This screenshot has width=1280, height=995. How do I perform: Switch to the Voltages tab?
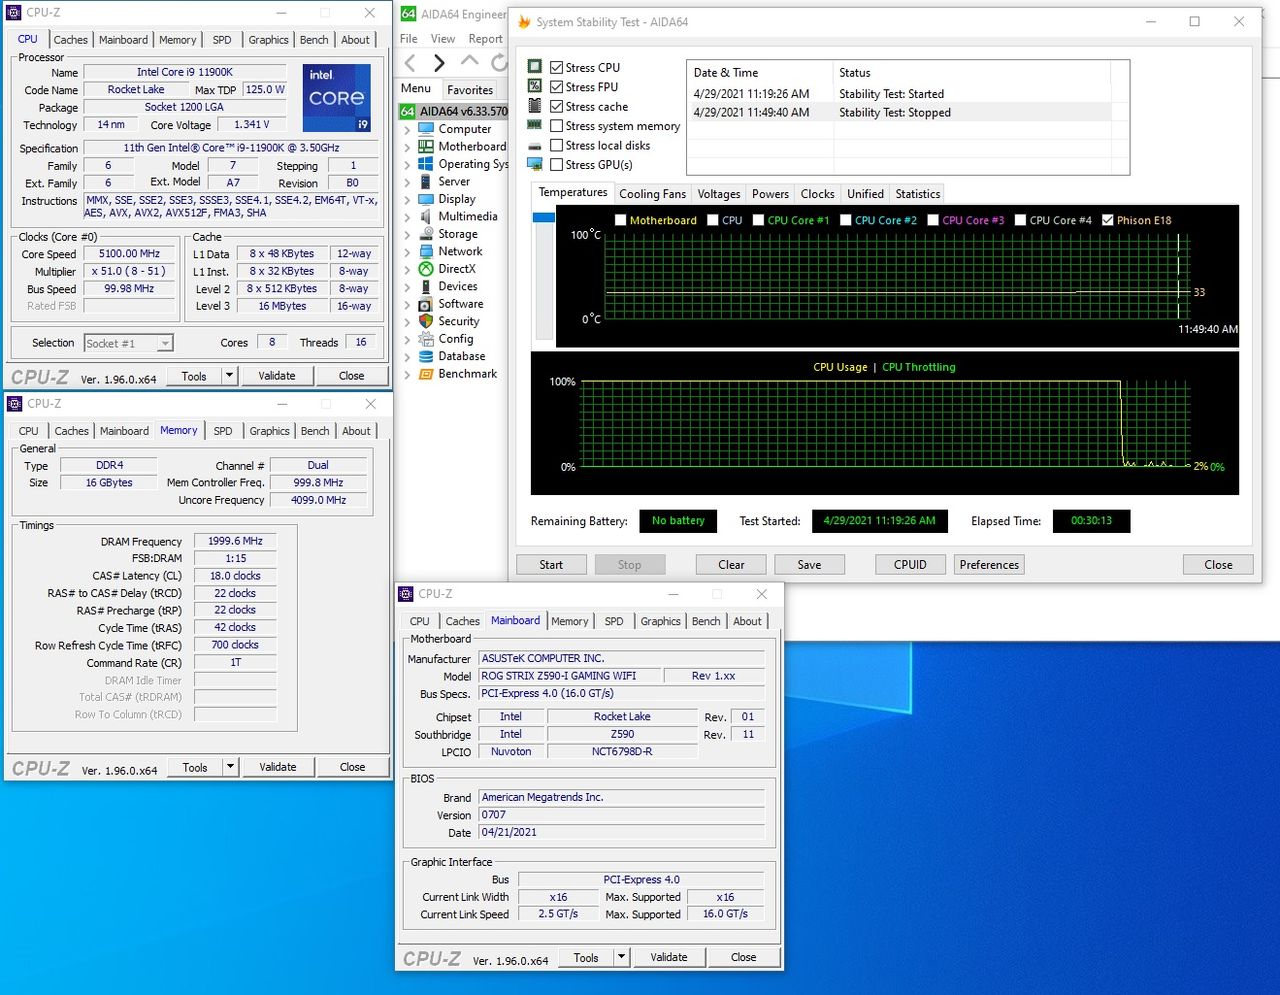coord(719,194)
